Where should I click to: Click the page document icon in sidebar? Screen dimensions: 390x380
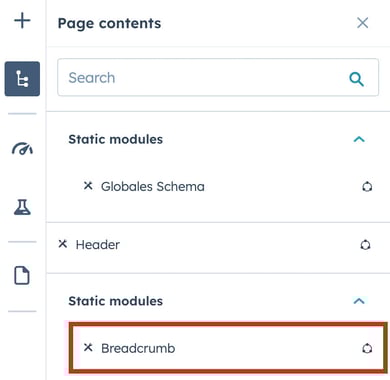click(x=22, y=275)
